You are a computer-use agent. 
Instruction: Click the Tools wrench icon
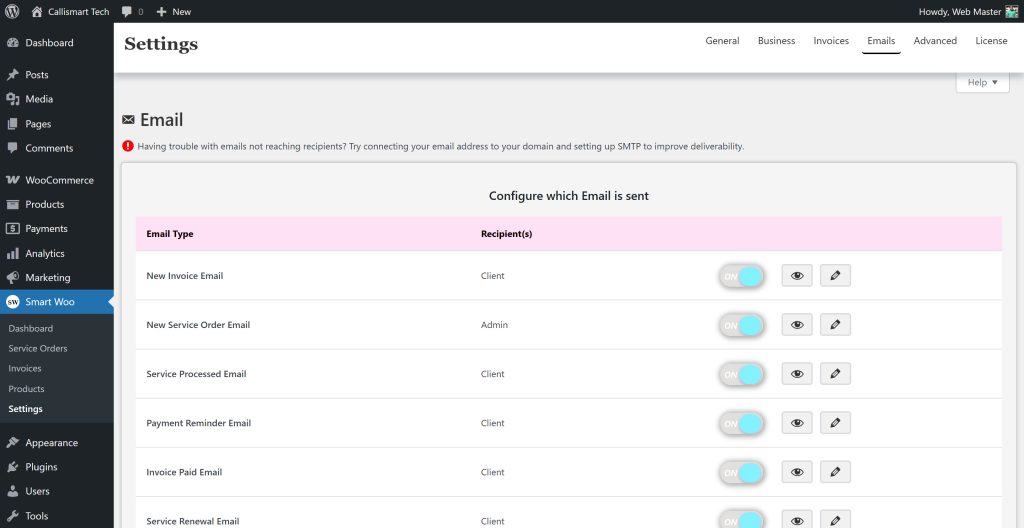pos(12,516)
